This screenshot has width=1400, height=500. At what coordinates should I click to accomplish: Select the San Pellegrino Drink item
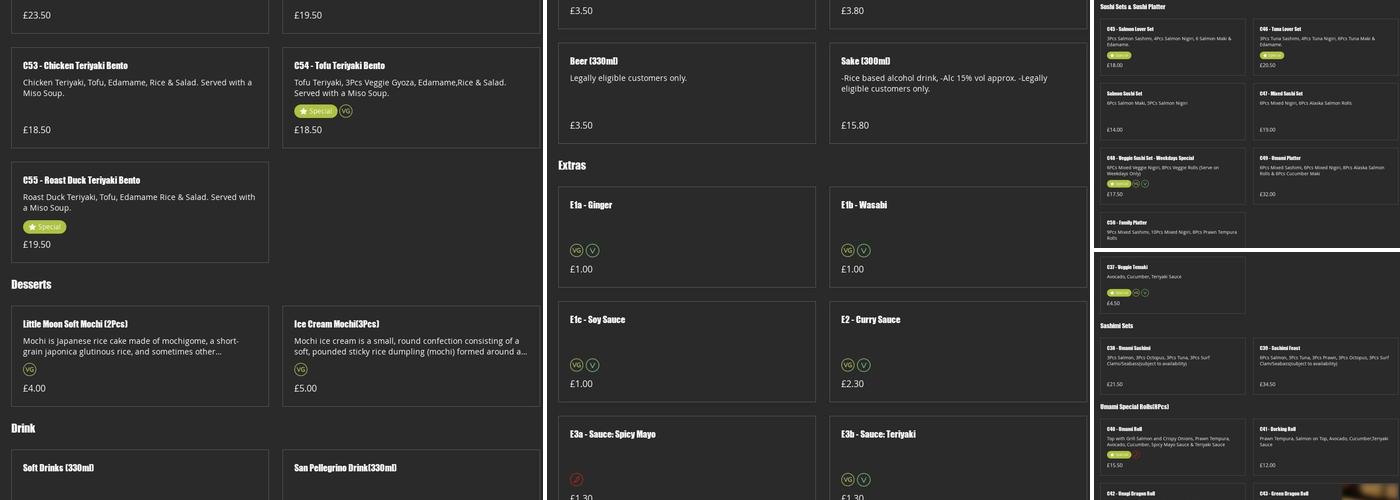click(410, 474)
